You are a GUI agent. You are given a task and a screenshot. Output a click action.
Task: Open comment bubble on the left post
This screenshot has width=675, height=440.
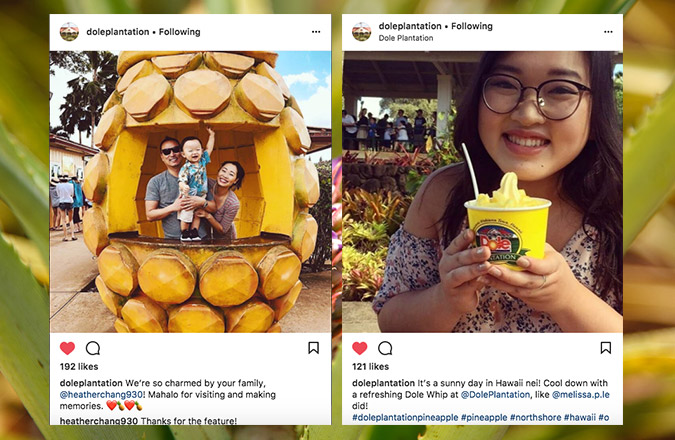(93, 348)
